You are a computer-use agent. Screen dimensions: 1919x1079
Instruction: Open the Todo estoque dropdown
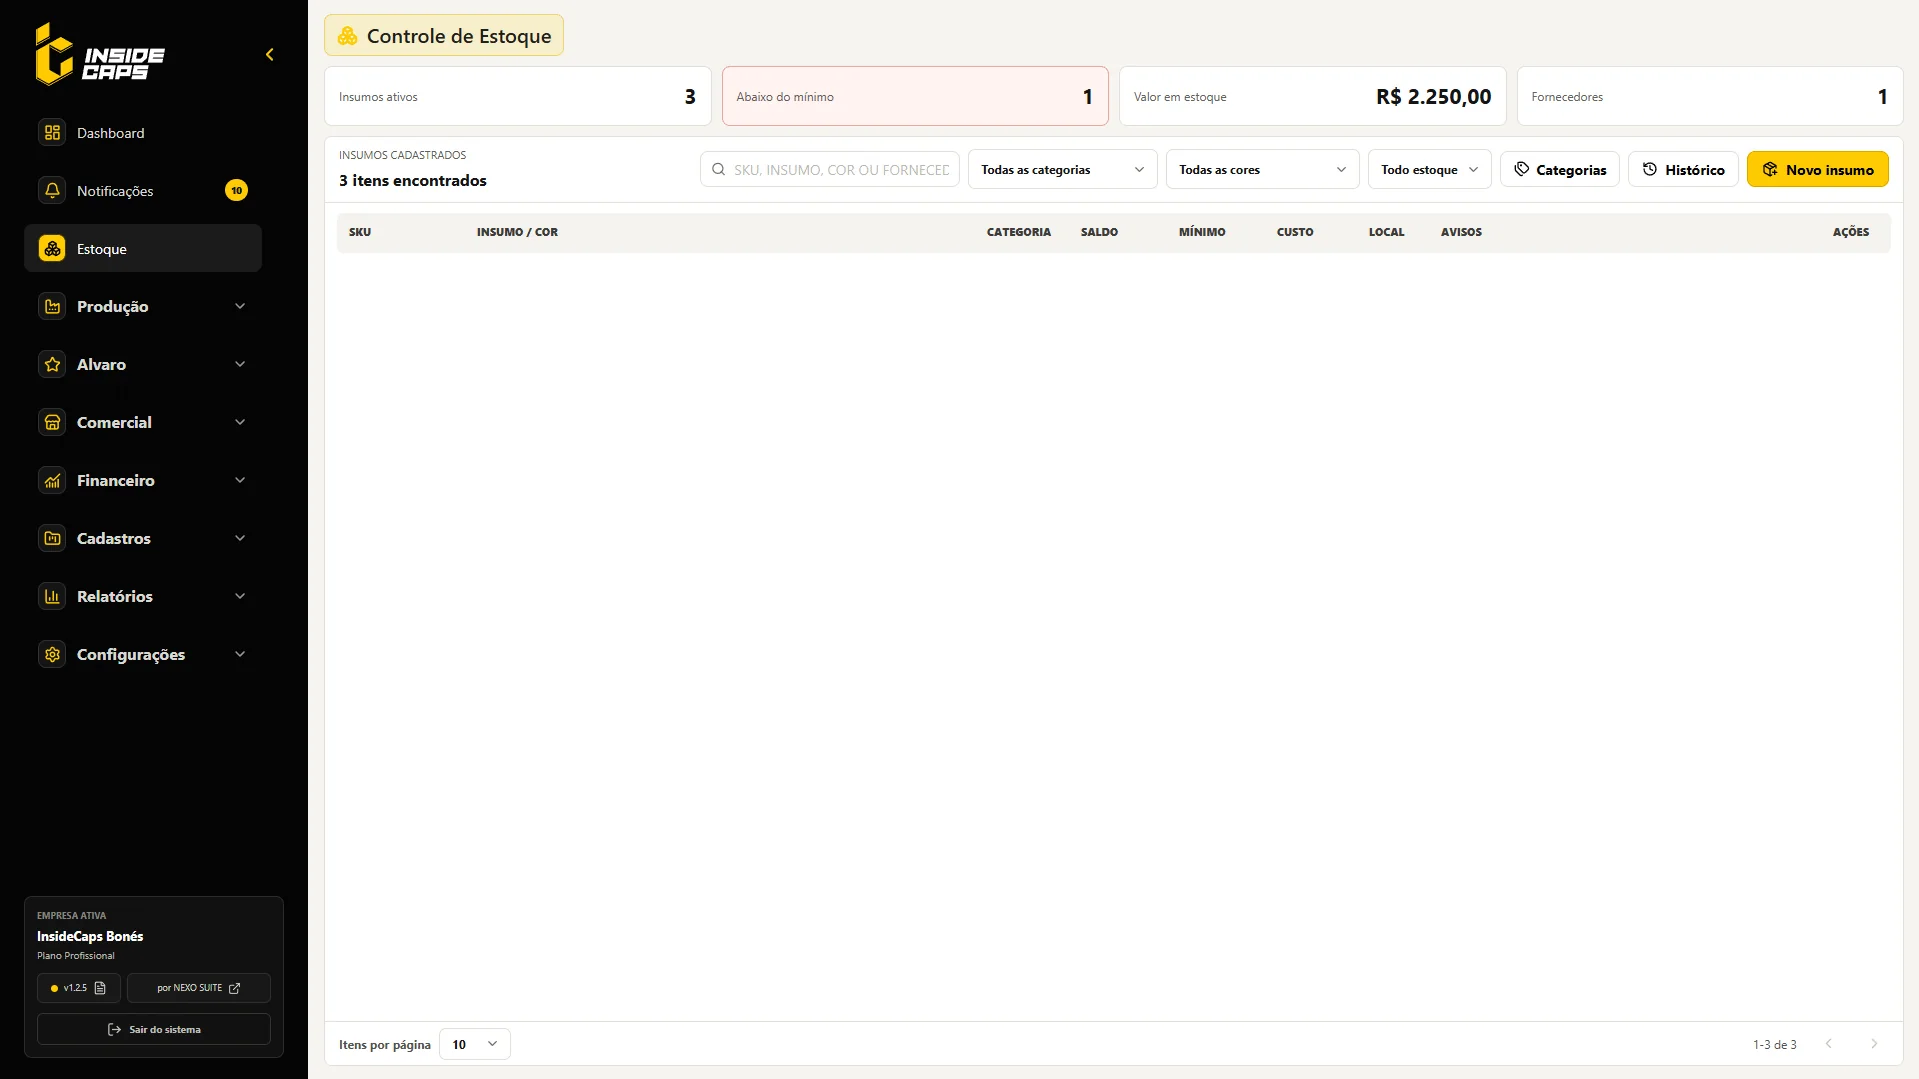[x=1429, y=170]
